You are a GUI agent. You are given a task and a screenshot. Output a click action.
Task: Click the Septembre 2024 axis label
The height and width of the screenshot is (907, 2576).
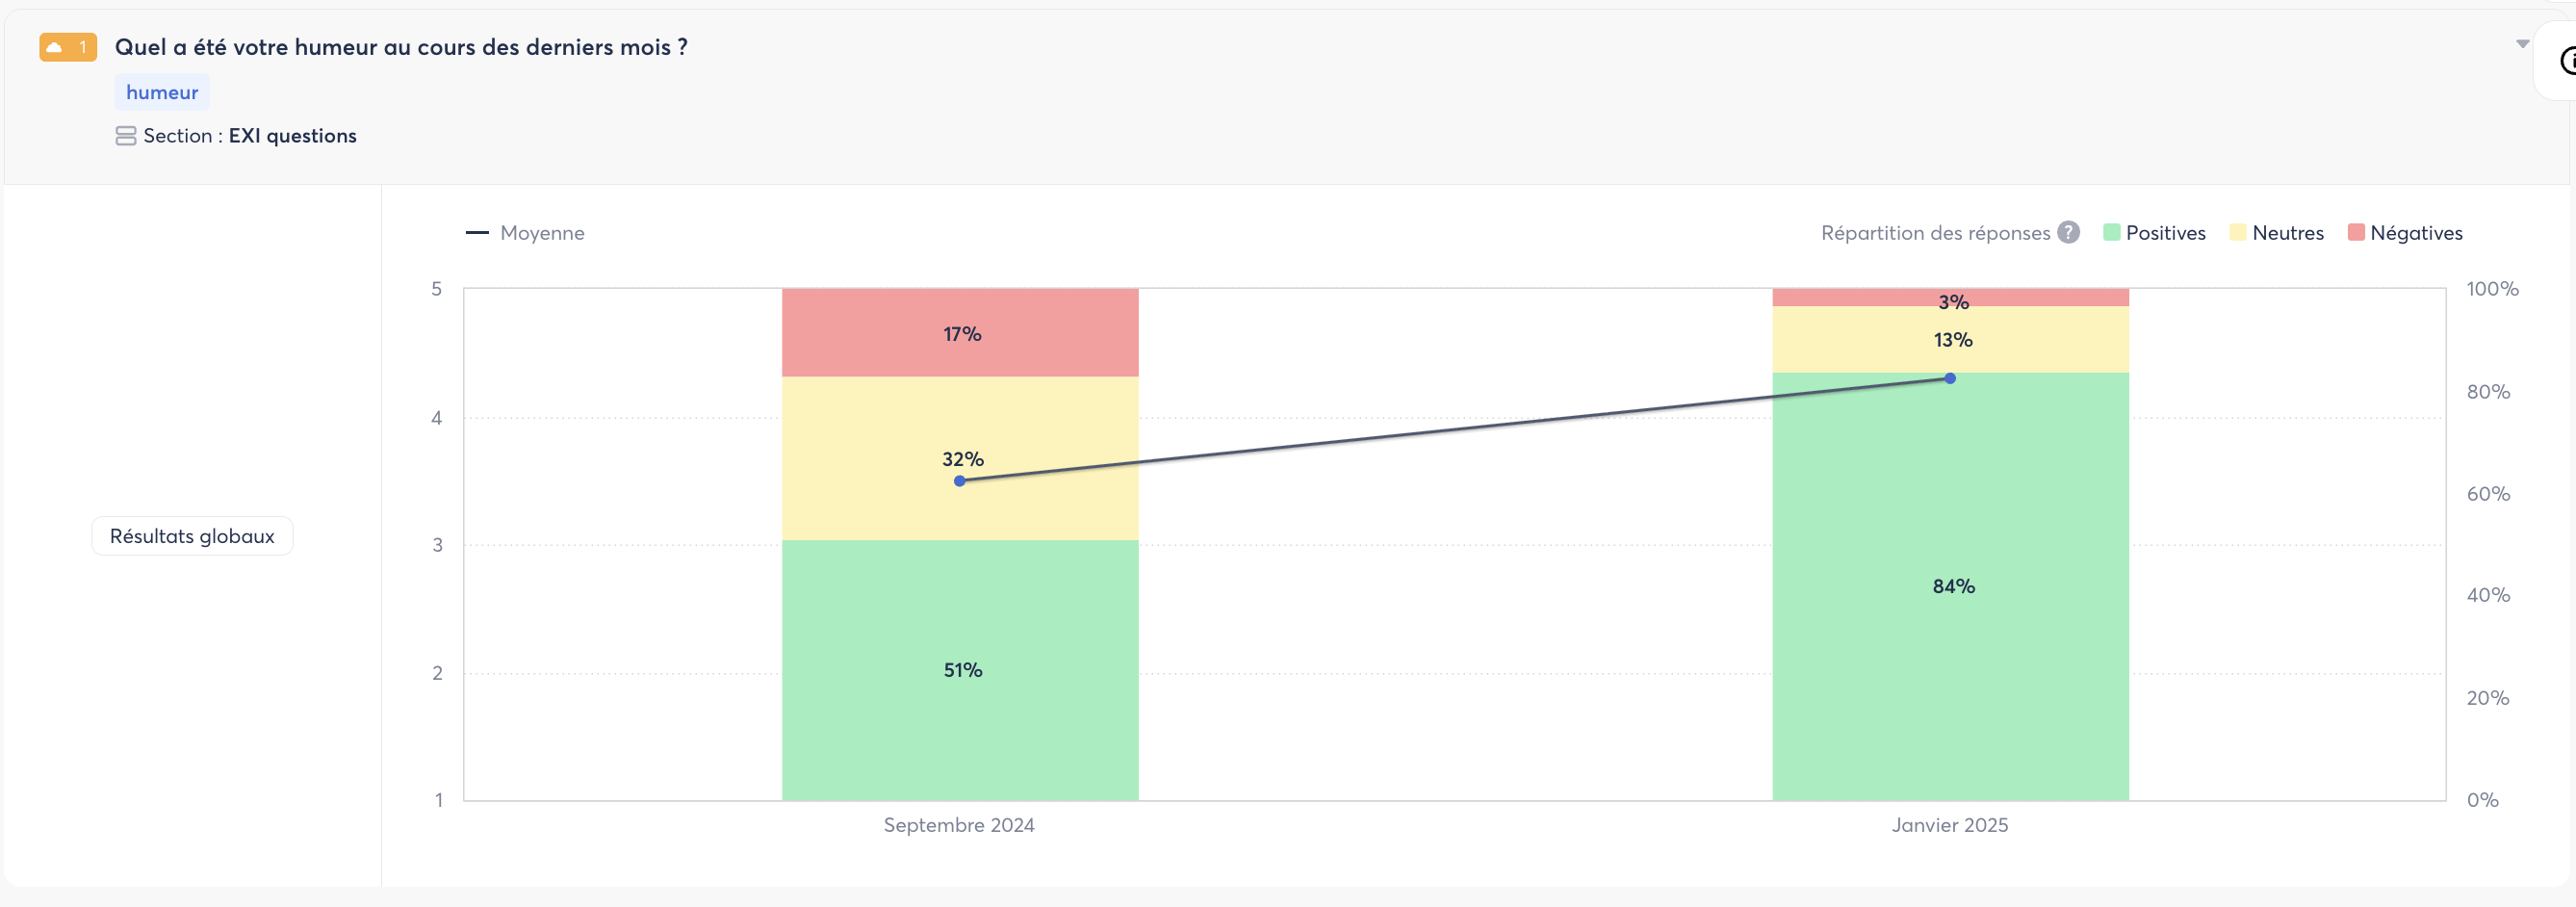[959, 825]
